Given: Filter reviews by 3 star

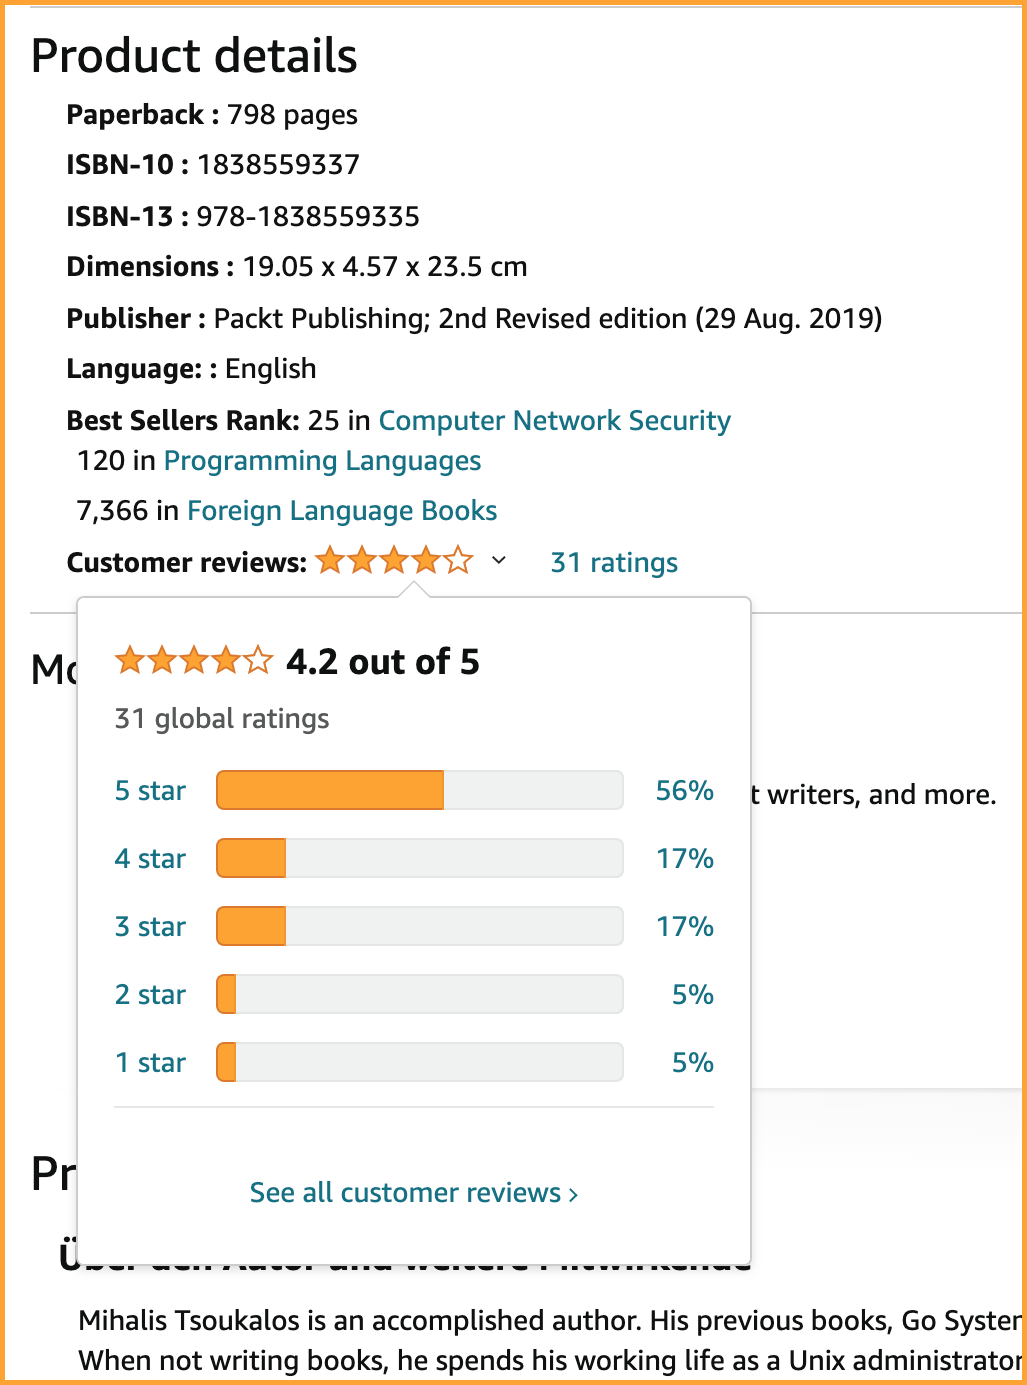Looking at the screenshot, I should pos(150,927).
